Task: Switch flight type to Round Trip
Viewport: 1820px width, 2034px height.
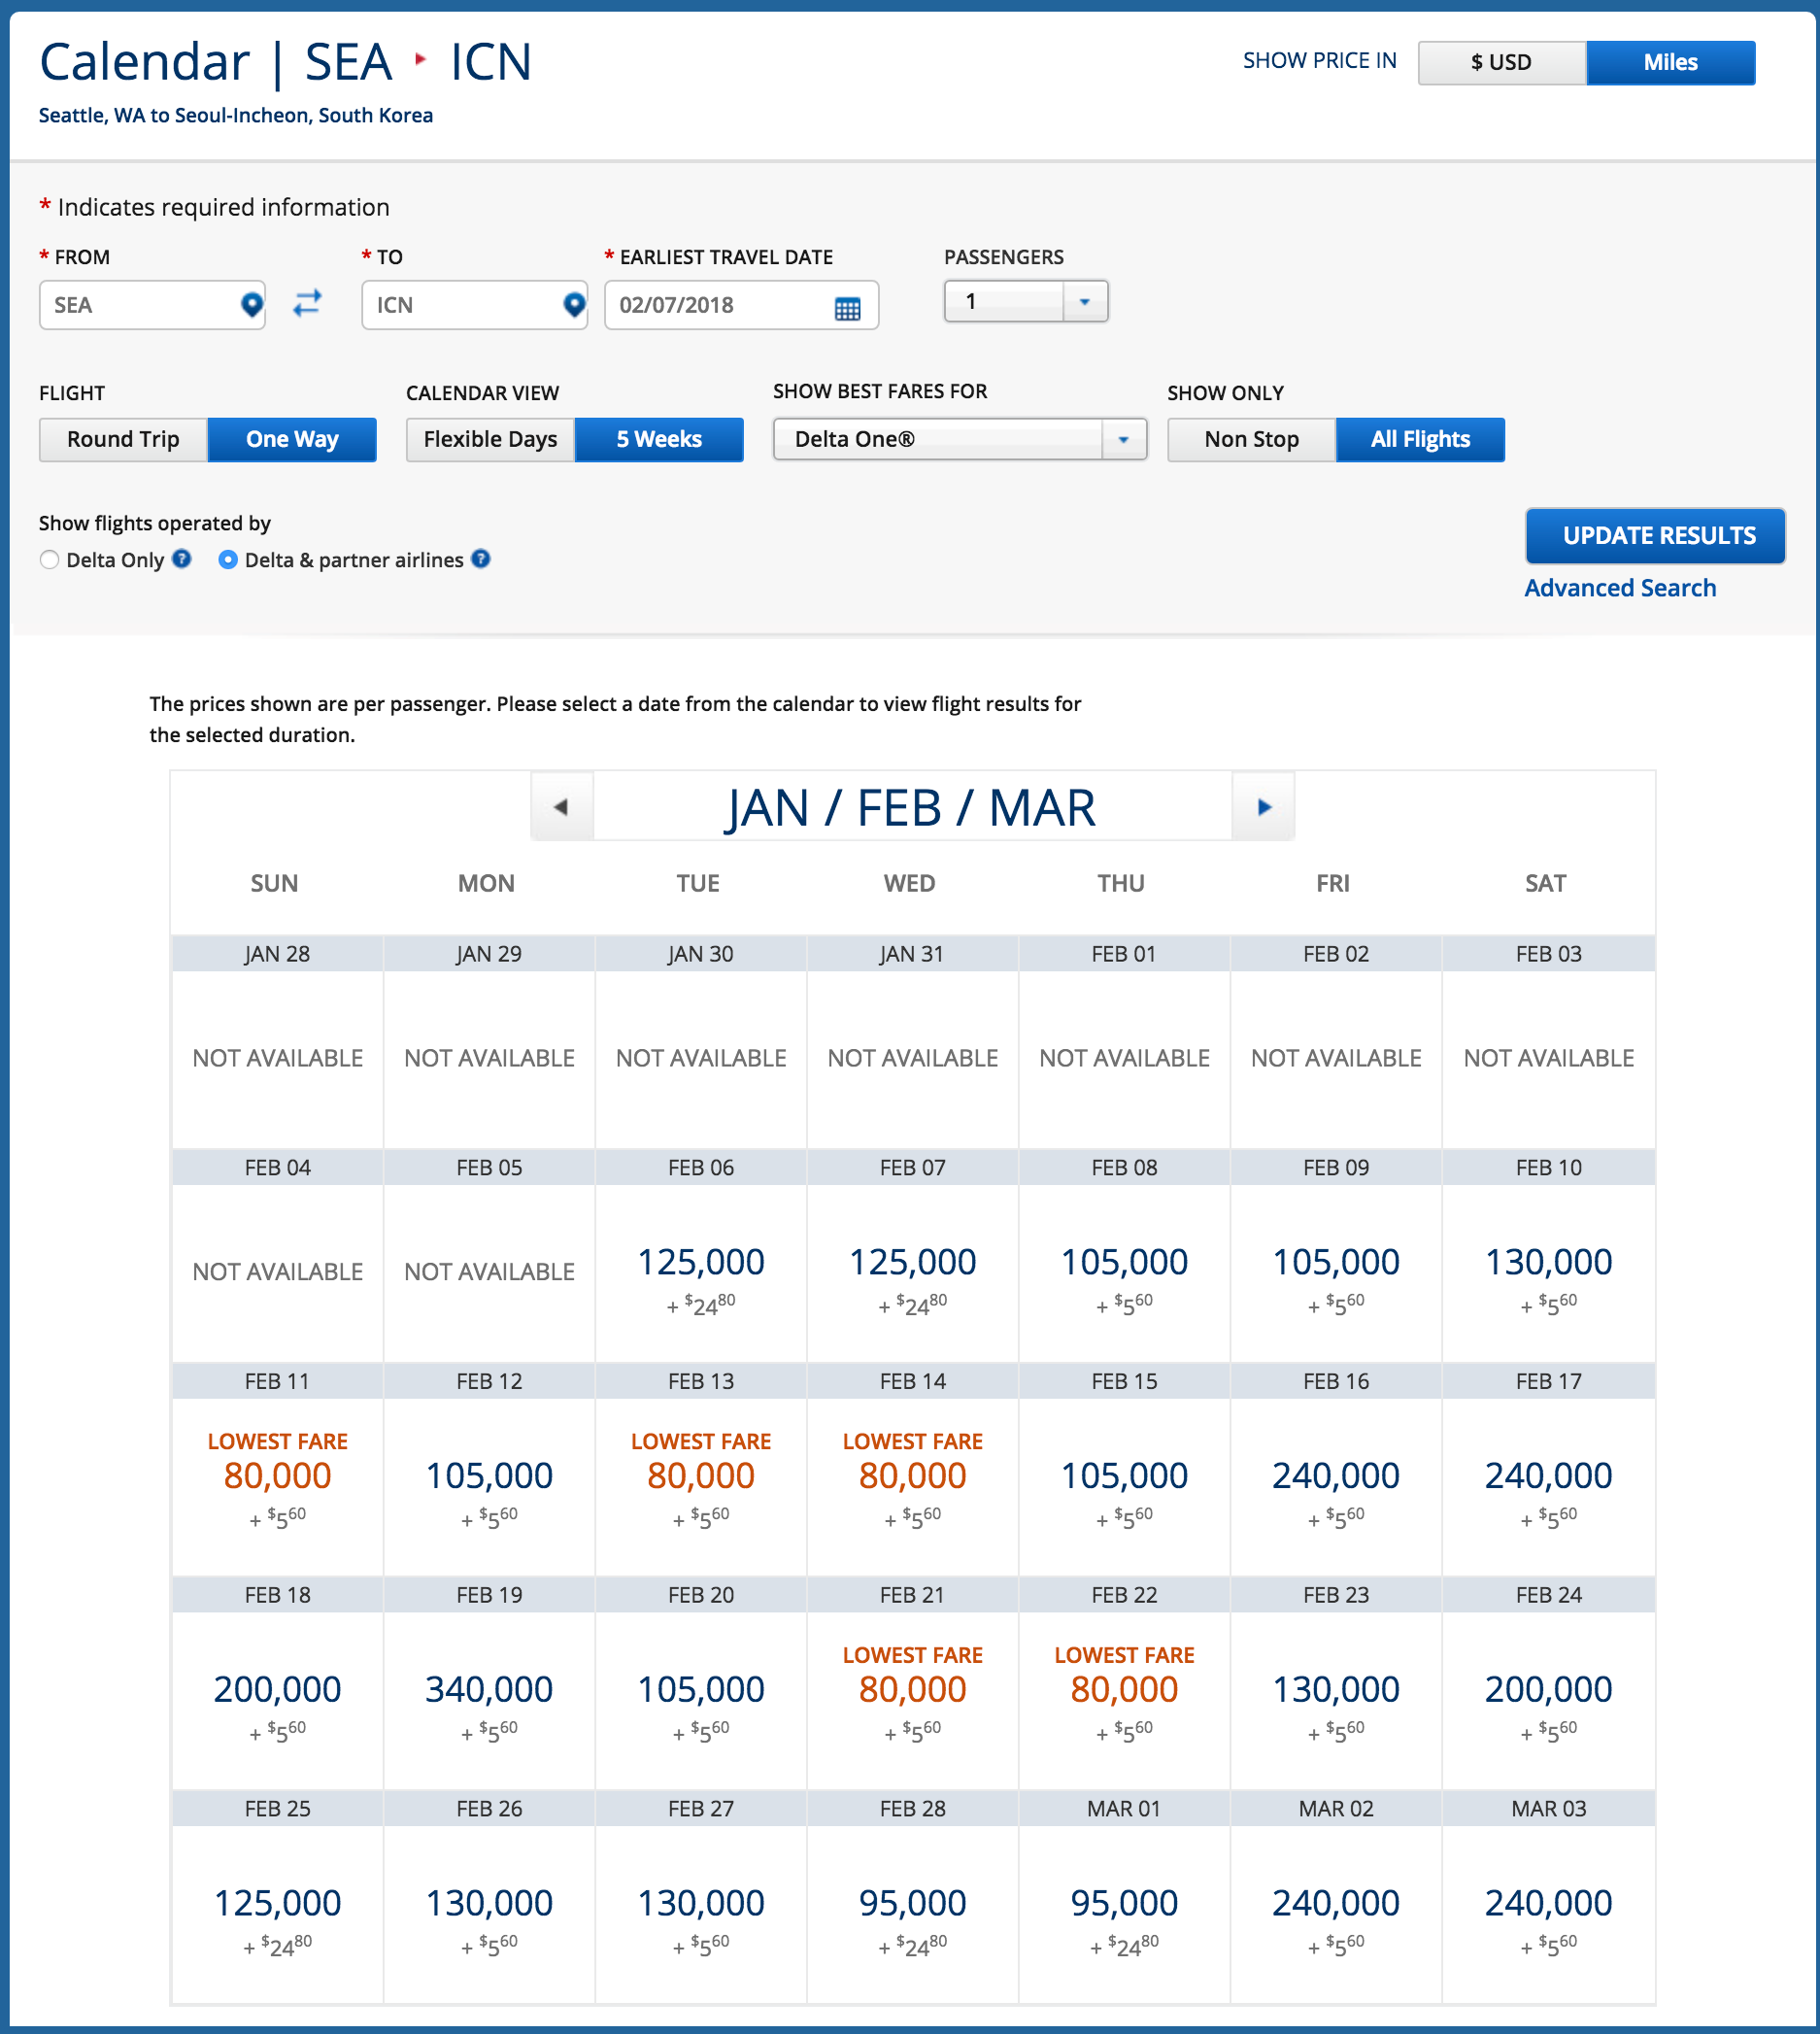Action: (123, 439)
